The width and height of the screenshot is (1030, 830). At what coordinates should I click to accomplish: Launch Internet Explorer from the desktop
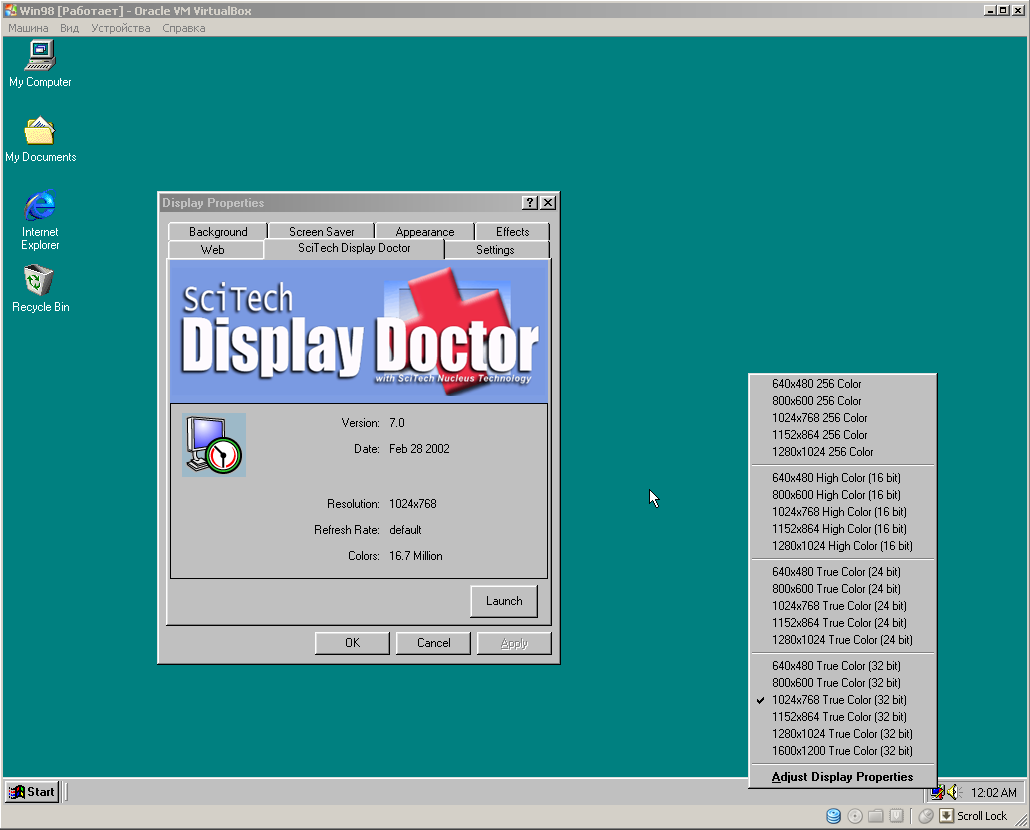click(x=40, y=207)
